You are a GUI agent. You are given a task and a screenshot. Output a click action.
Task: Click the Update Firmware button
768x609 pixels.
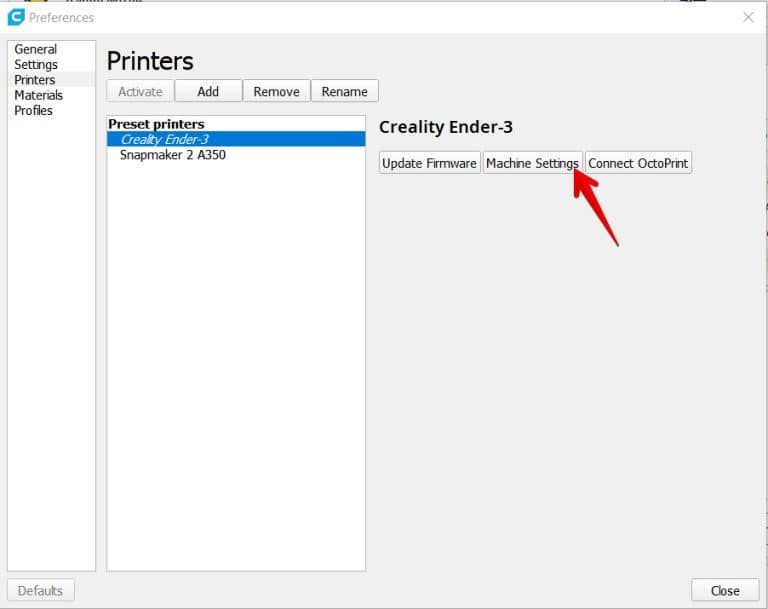429,163
